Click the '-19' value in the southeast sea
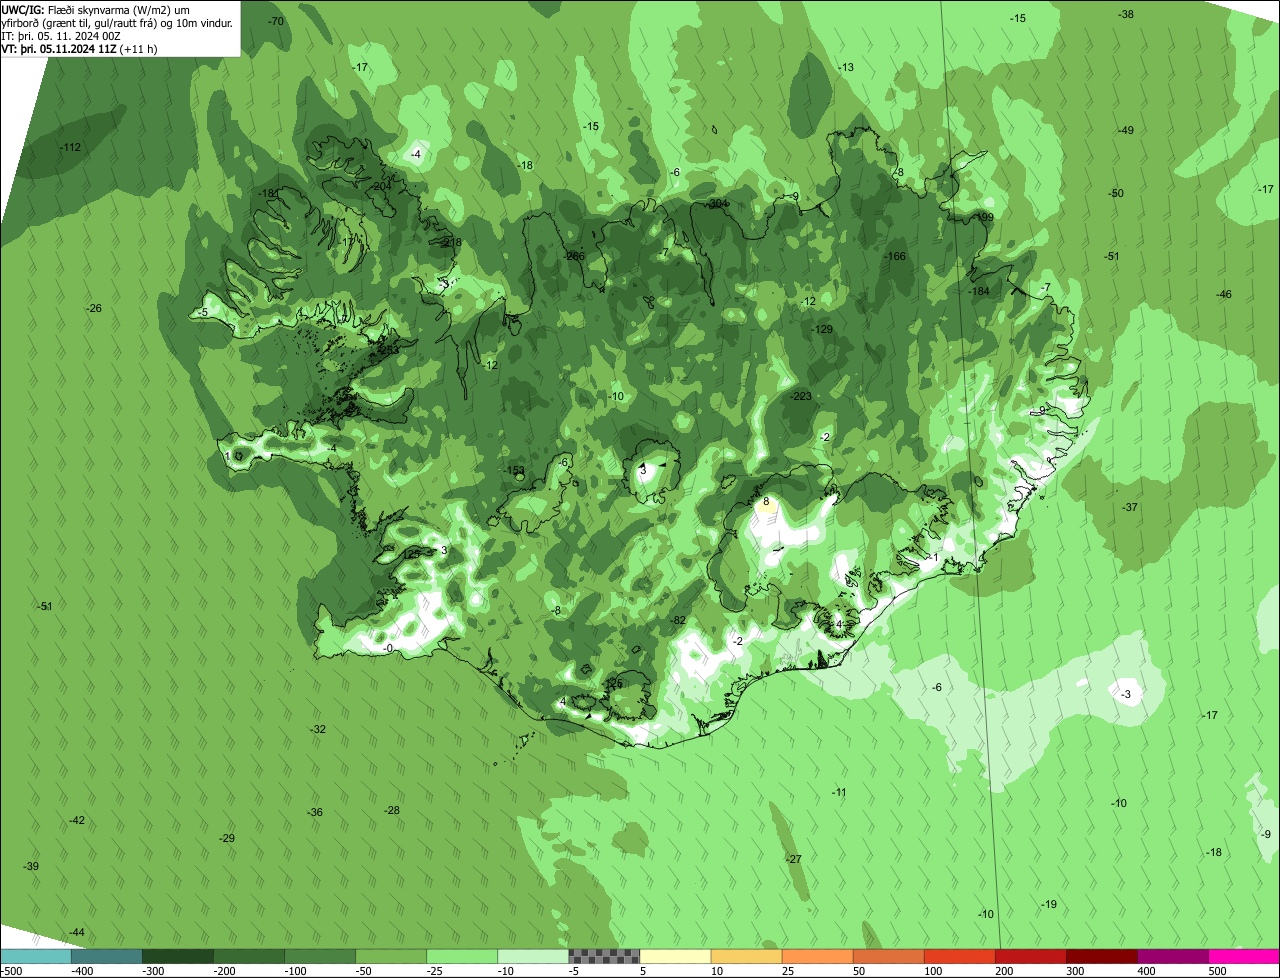 1049,904
